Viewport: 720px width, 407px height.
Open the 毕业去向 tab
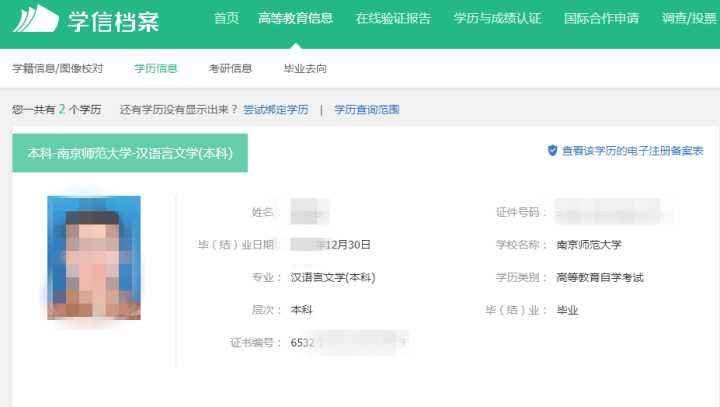305,69
